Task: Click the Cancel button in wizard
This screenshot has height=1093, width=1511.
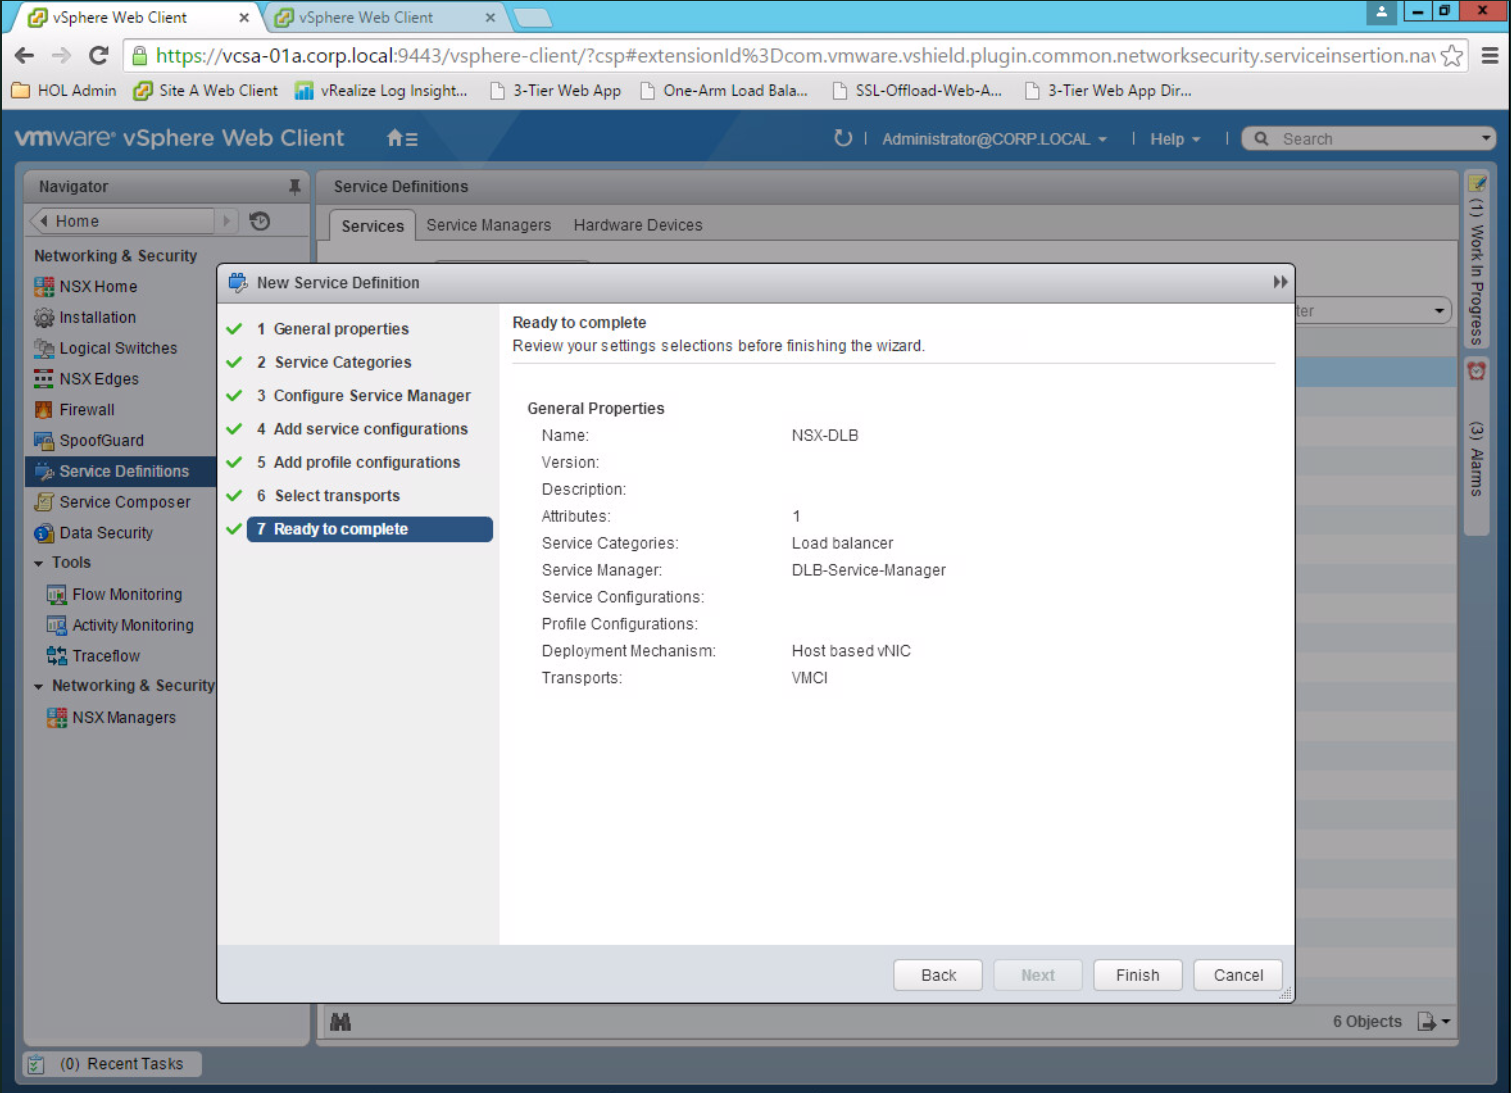Action: [x=1238, y=975]
